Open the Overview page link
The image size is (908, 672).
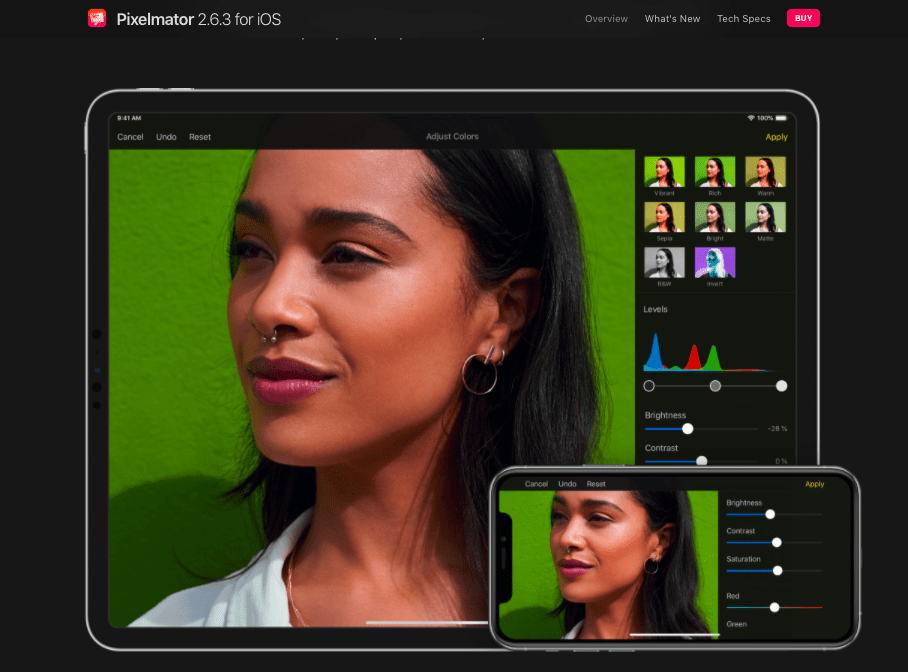606,19
